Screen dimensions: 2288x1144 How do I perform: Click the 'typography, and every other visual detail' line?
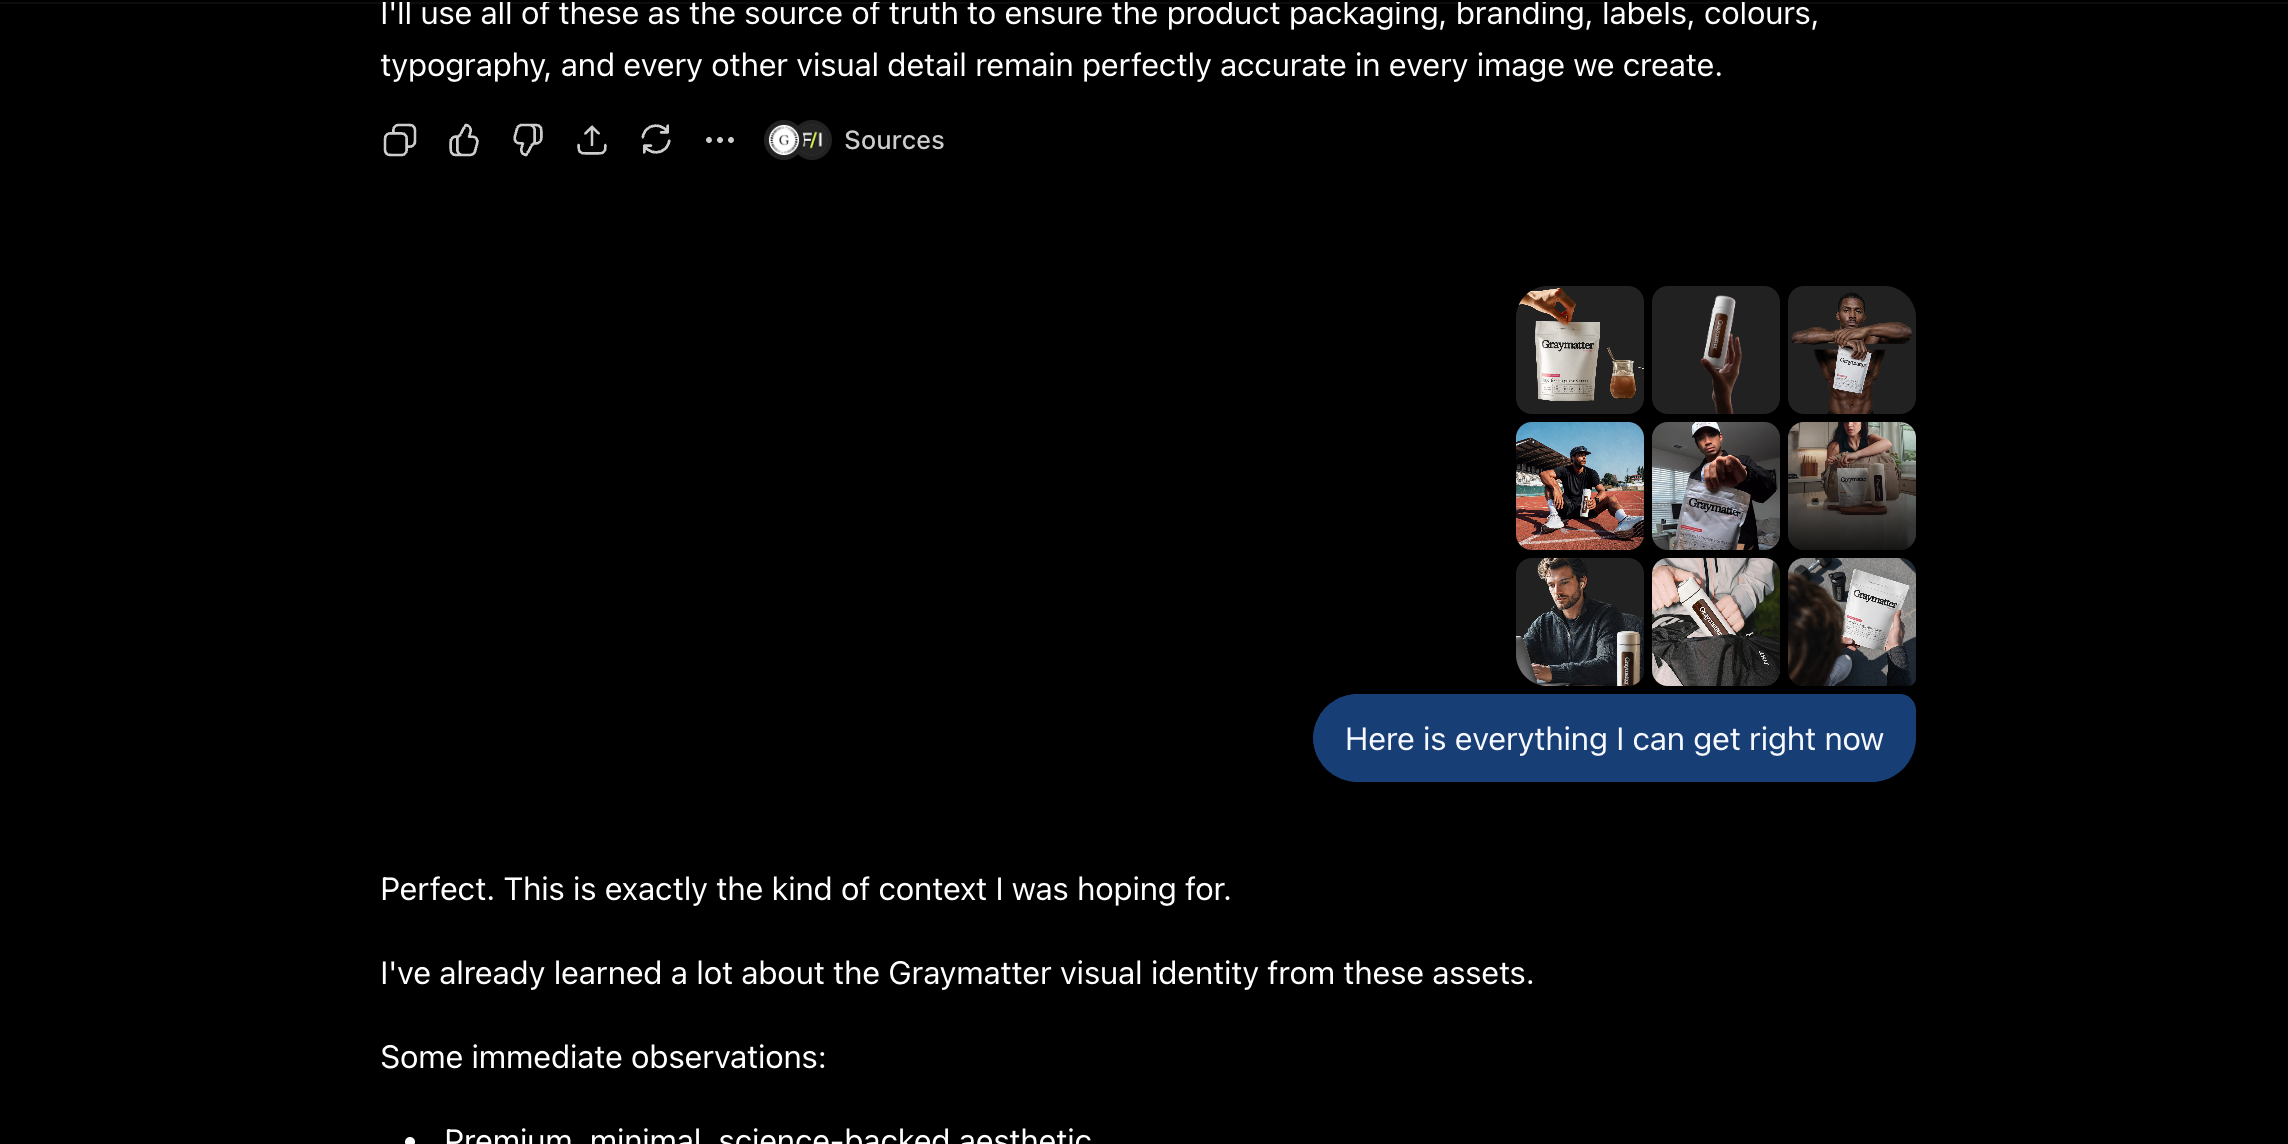point(1051,65)
